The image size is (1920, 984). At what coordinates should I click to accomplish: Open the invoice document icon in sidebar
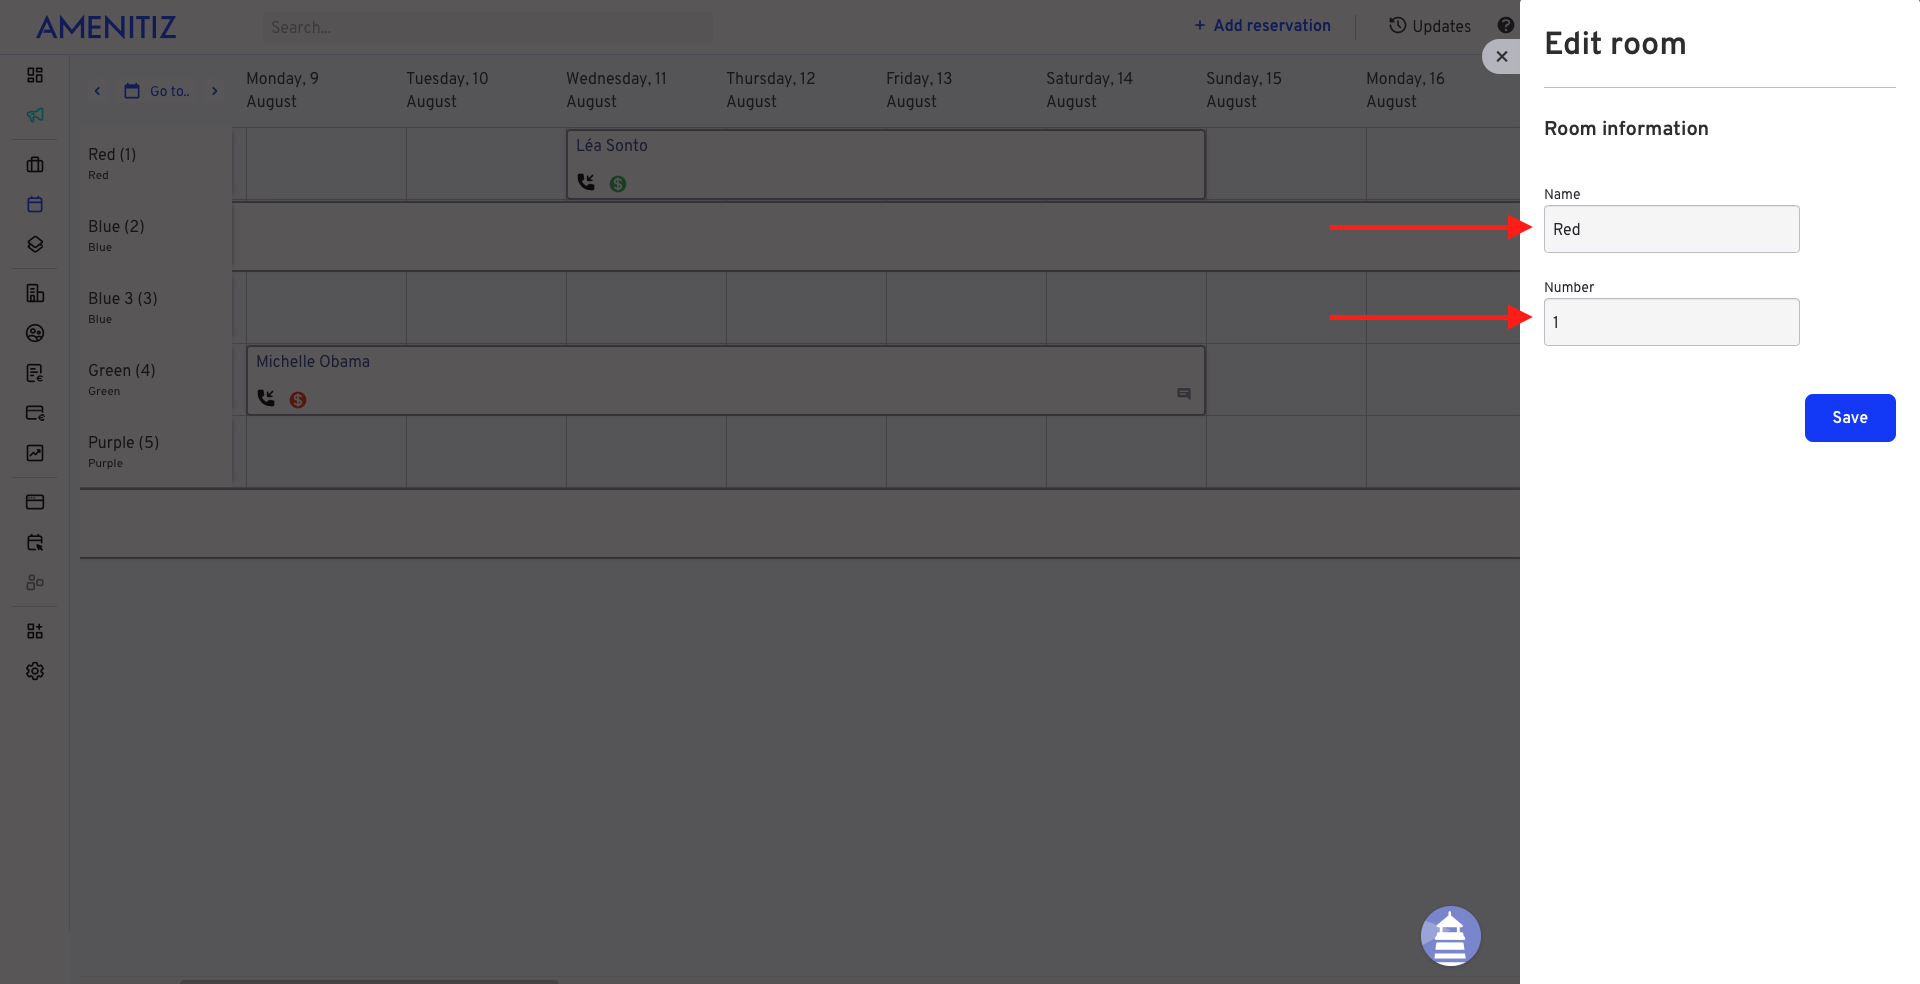click(35, 373)
